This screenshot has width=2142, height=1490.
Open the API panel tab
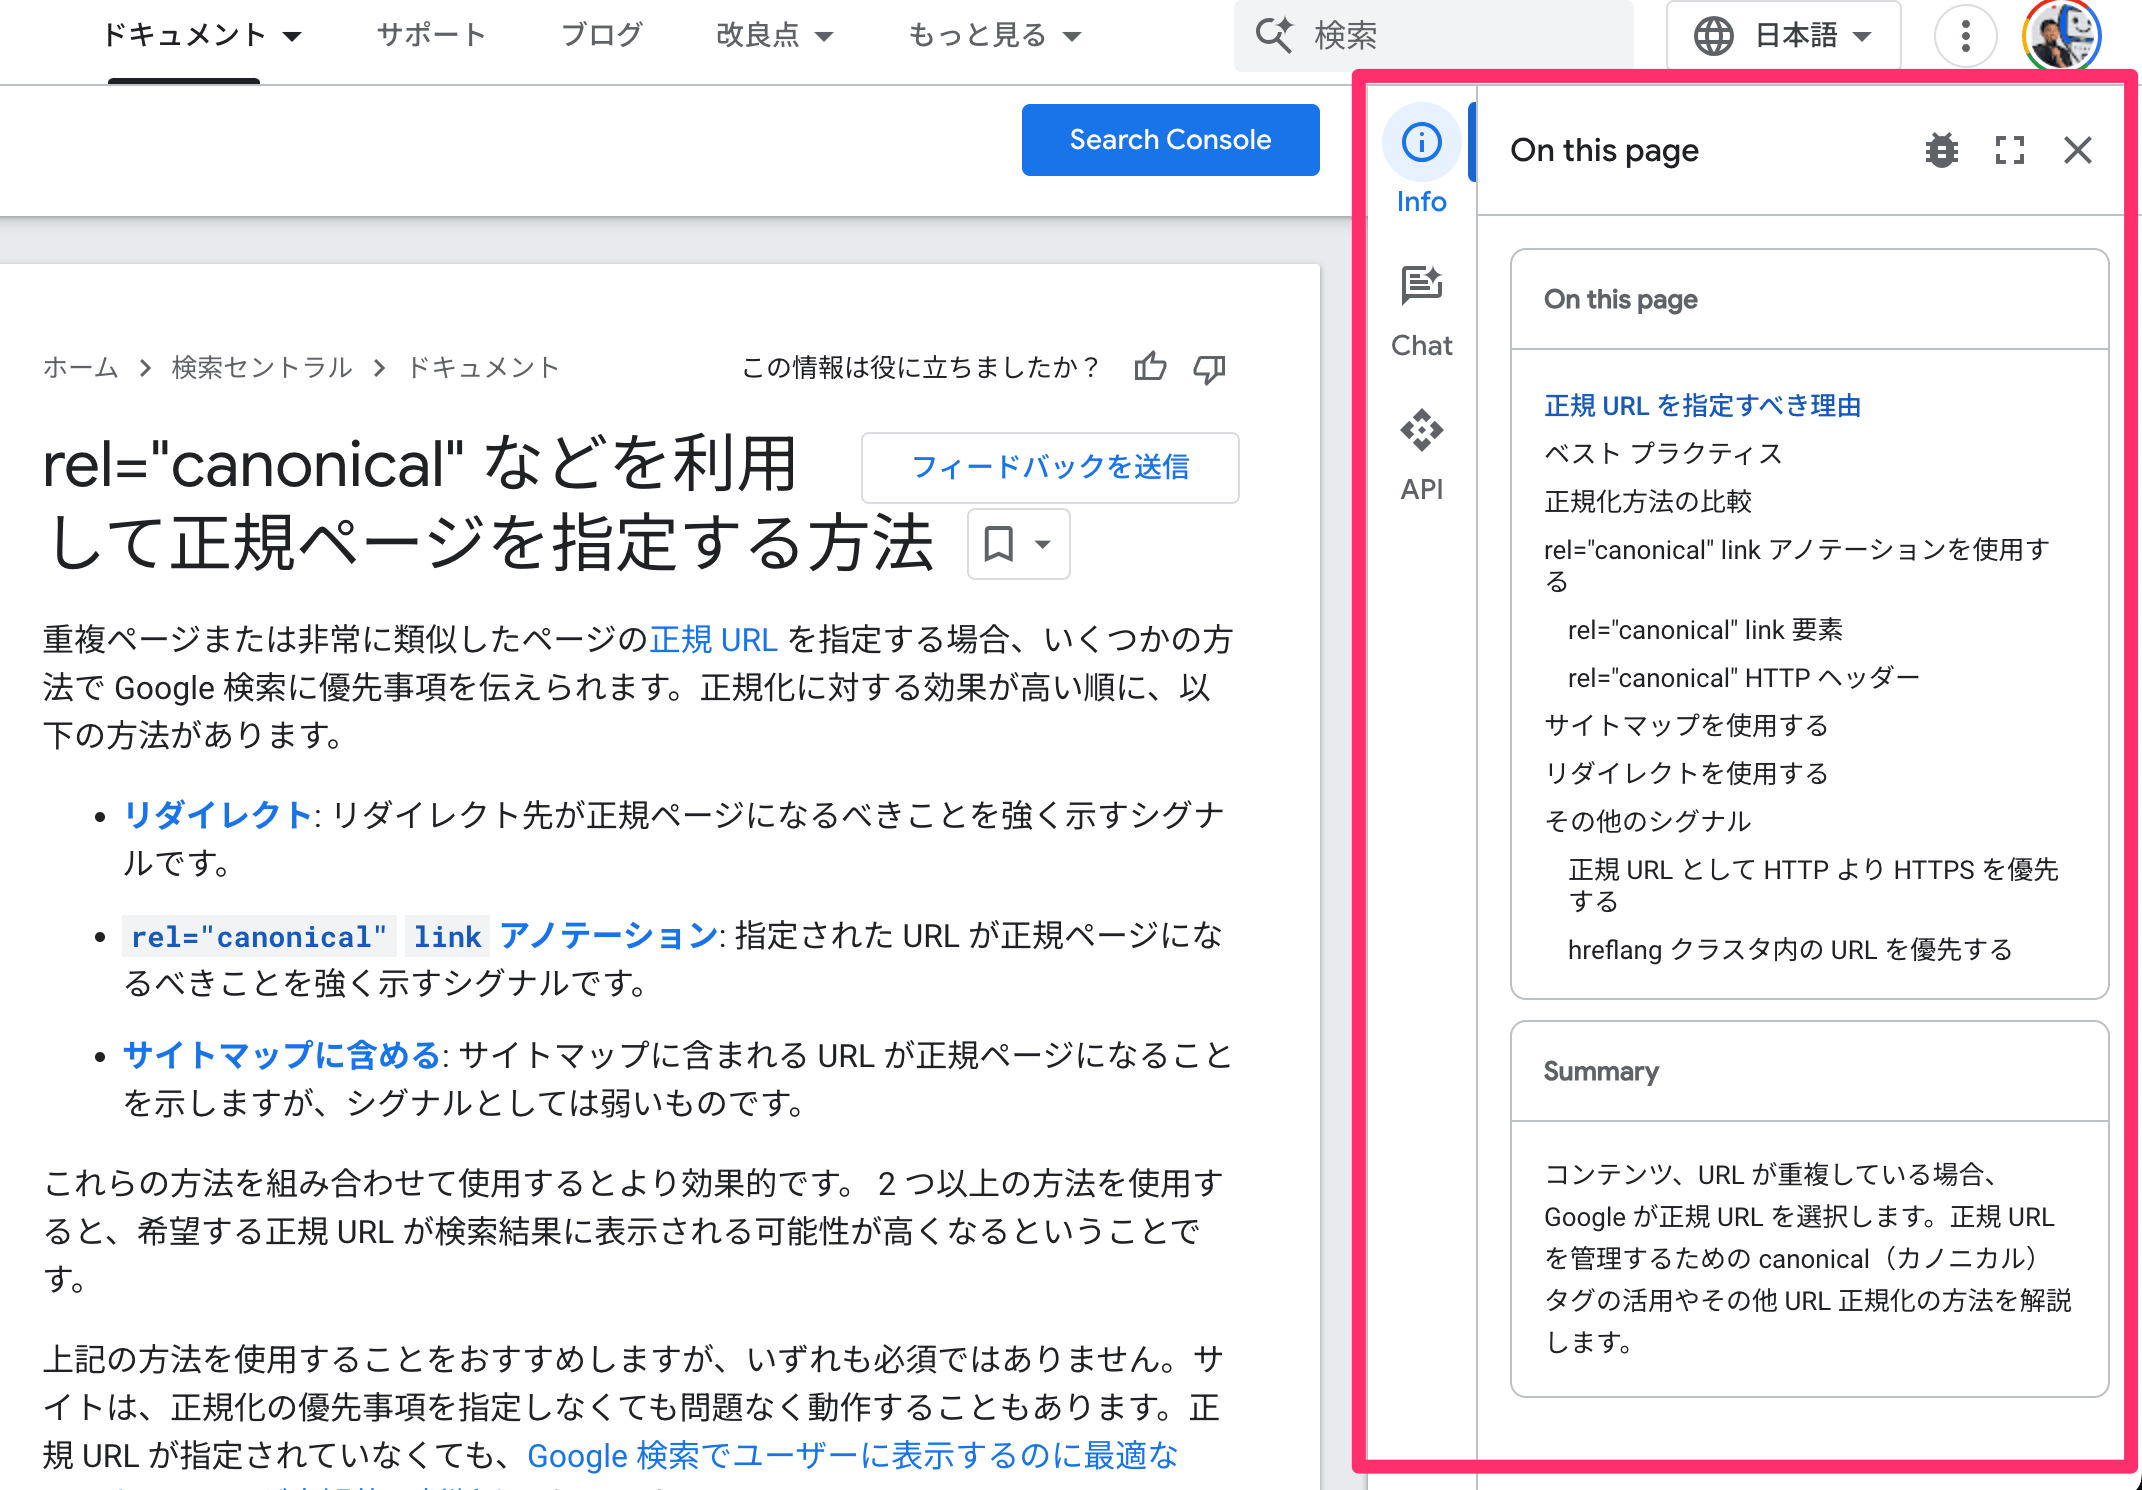click(1421, 455)
